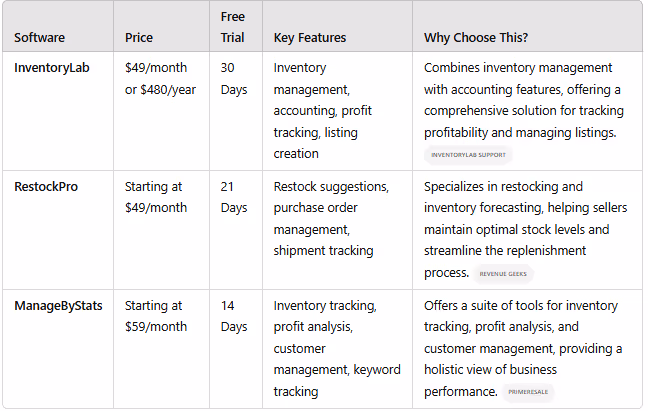Click the Key Features column header
Image resolution: width=648 pixels, height=411 pixels.
click(310, 38)
